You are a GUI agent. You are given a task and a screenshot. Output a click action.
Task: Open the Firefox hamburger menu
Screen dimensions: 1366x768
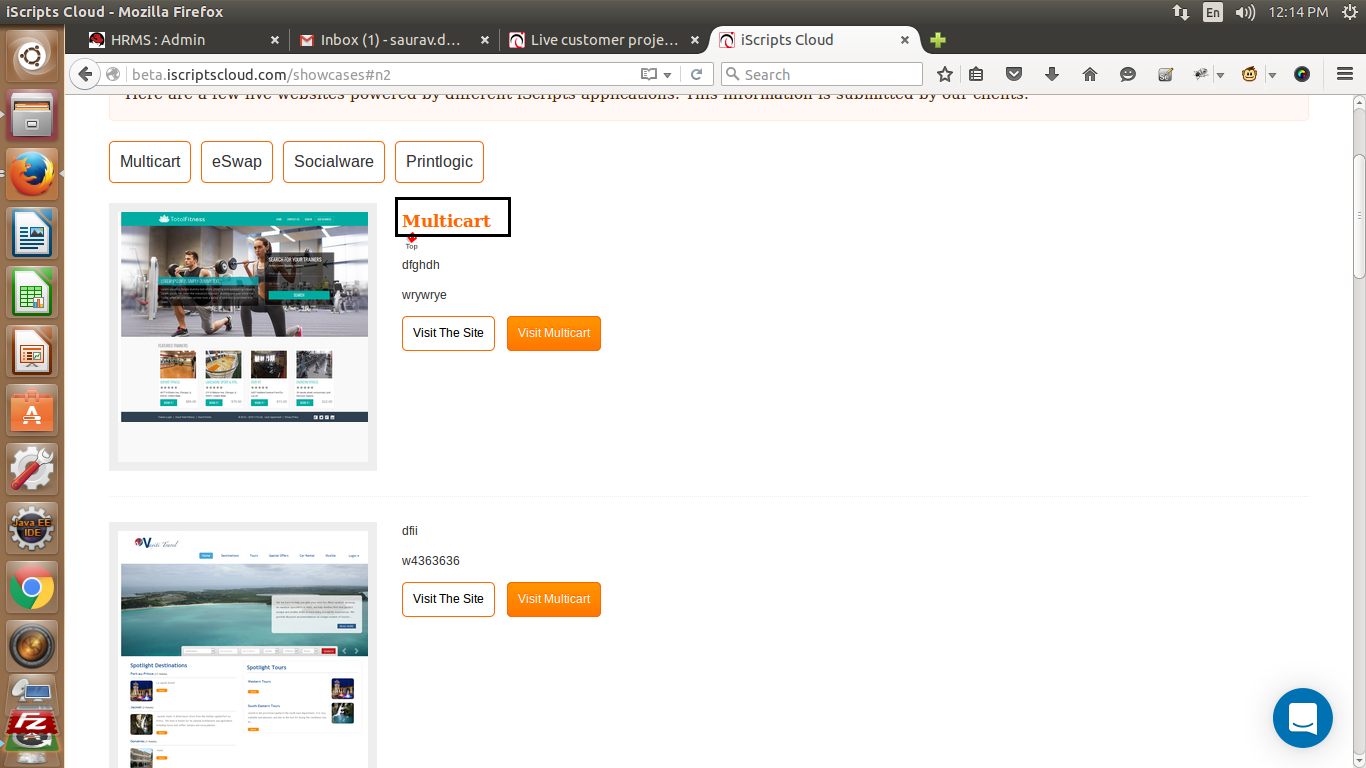click(1345, 74)
